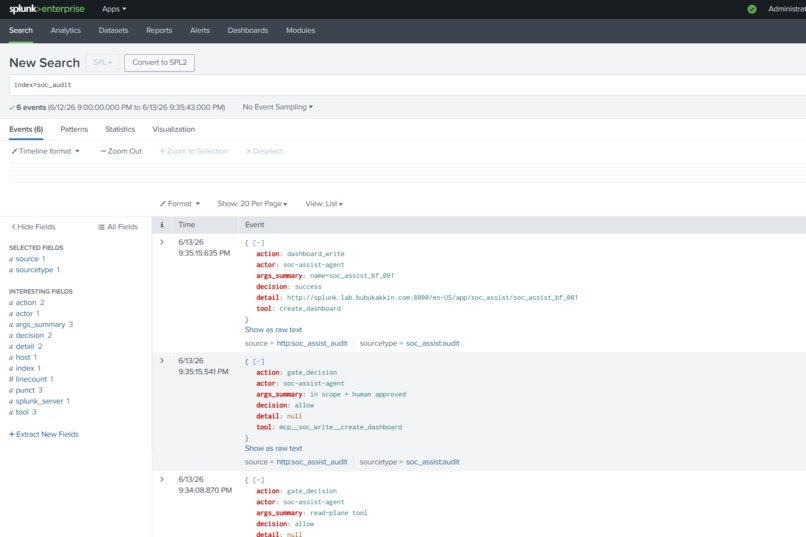The height and width of the screenshot is (537, 806).
Task: Open the Dashboards nav item
Action: click(248, 30)
